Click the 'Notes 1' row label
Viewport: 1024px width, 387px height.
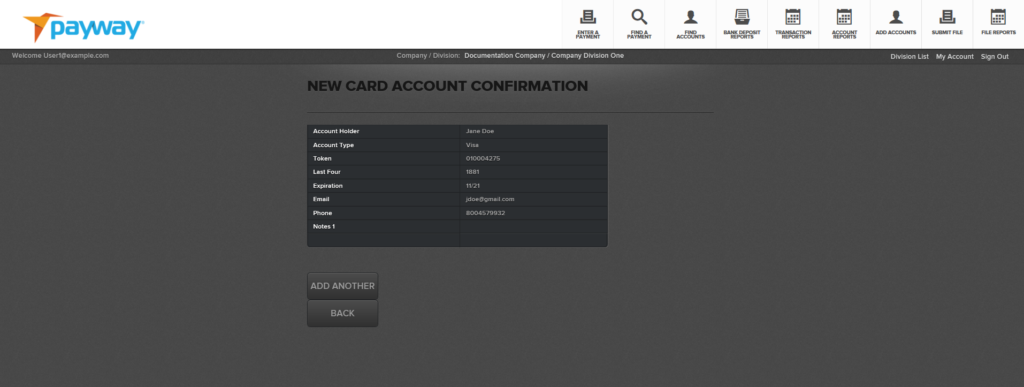click(324, 226)
